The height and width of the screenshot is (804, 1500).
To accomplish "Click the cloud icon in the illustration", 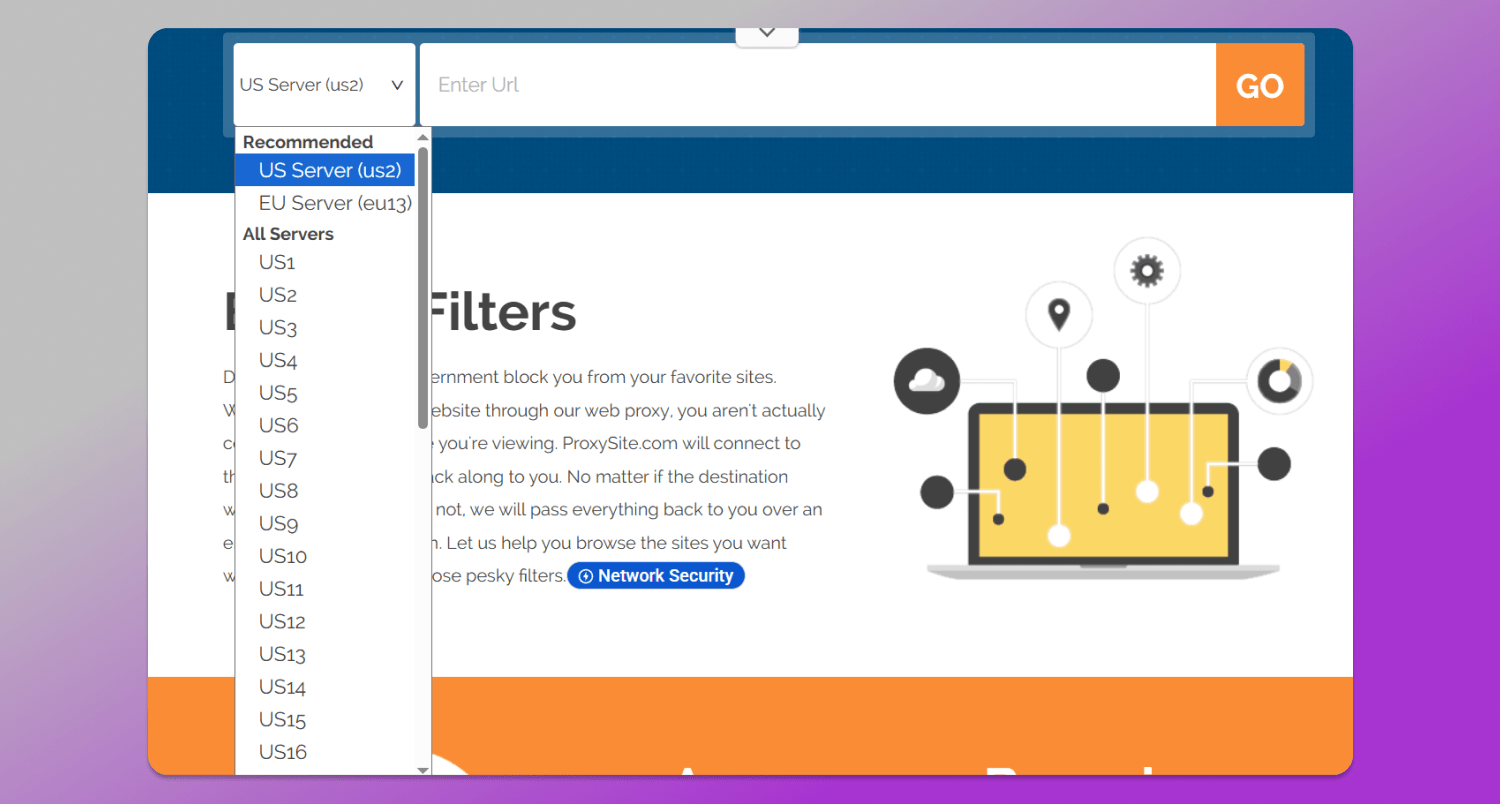I will tap(926, 381).
